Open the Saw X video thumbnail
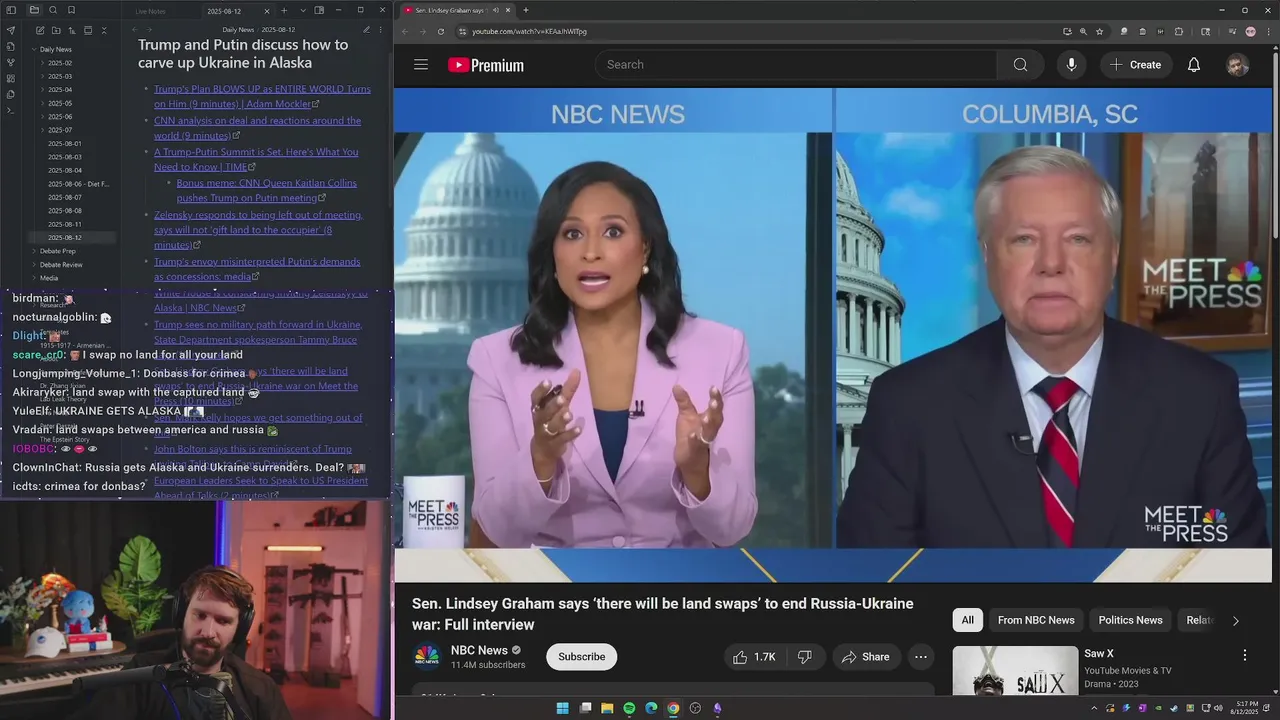 tap(1015, 671)
